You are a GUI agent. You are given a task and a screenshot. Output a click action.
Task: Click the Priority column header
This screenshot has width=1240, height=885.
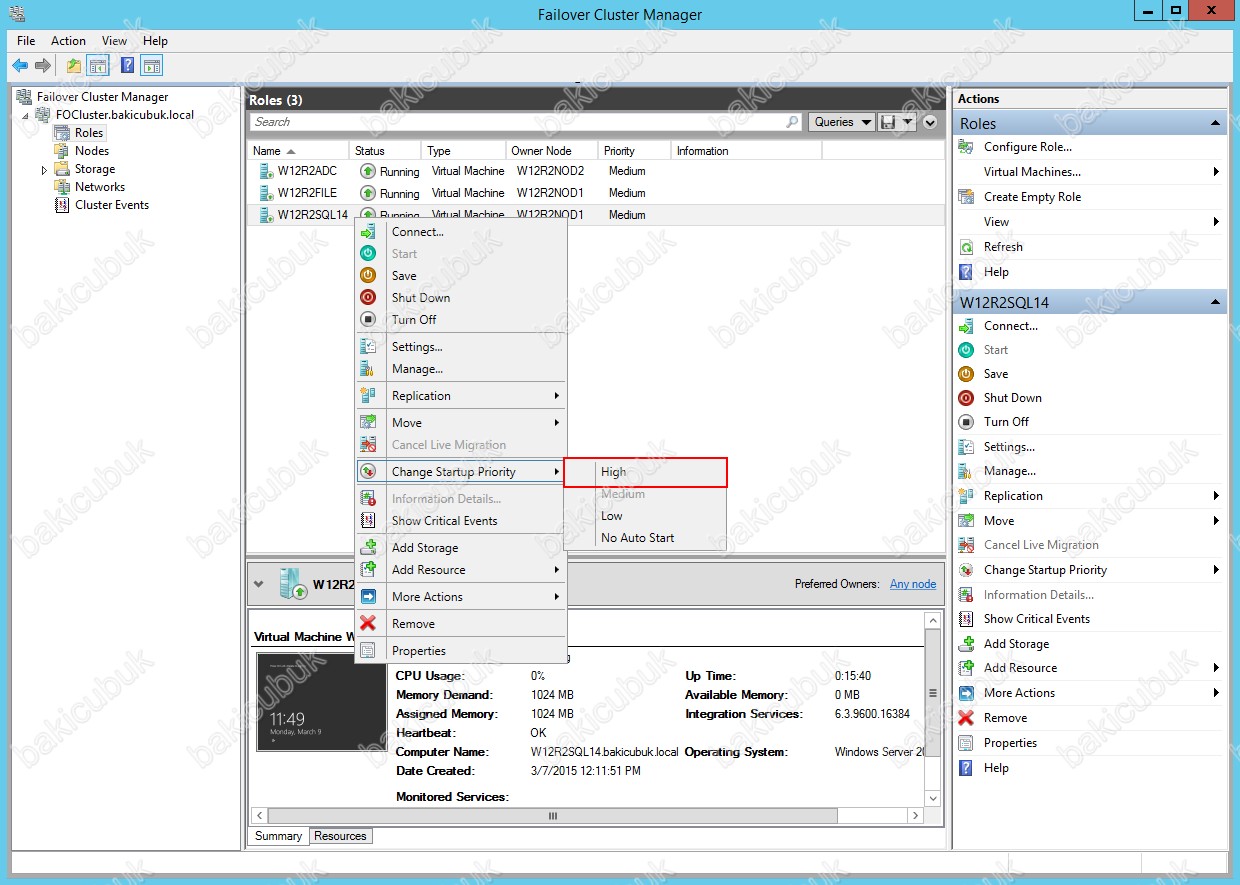pyautogui.click(x=635, y=151)
